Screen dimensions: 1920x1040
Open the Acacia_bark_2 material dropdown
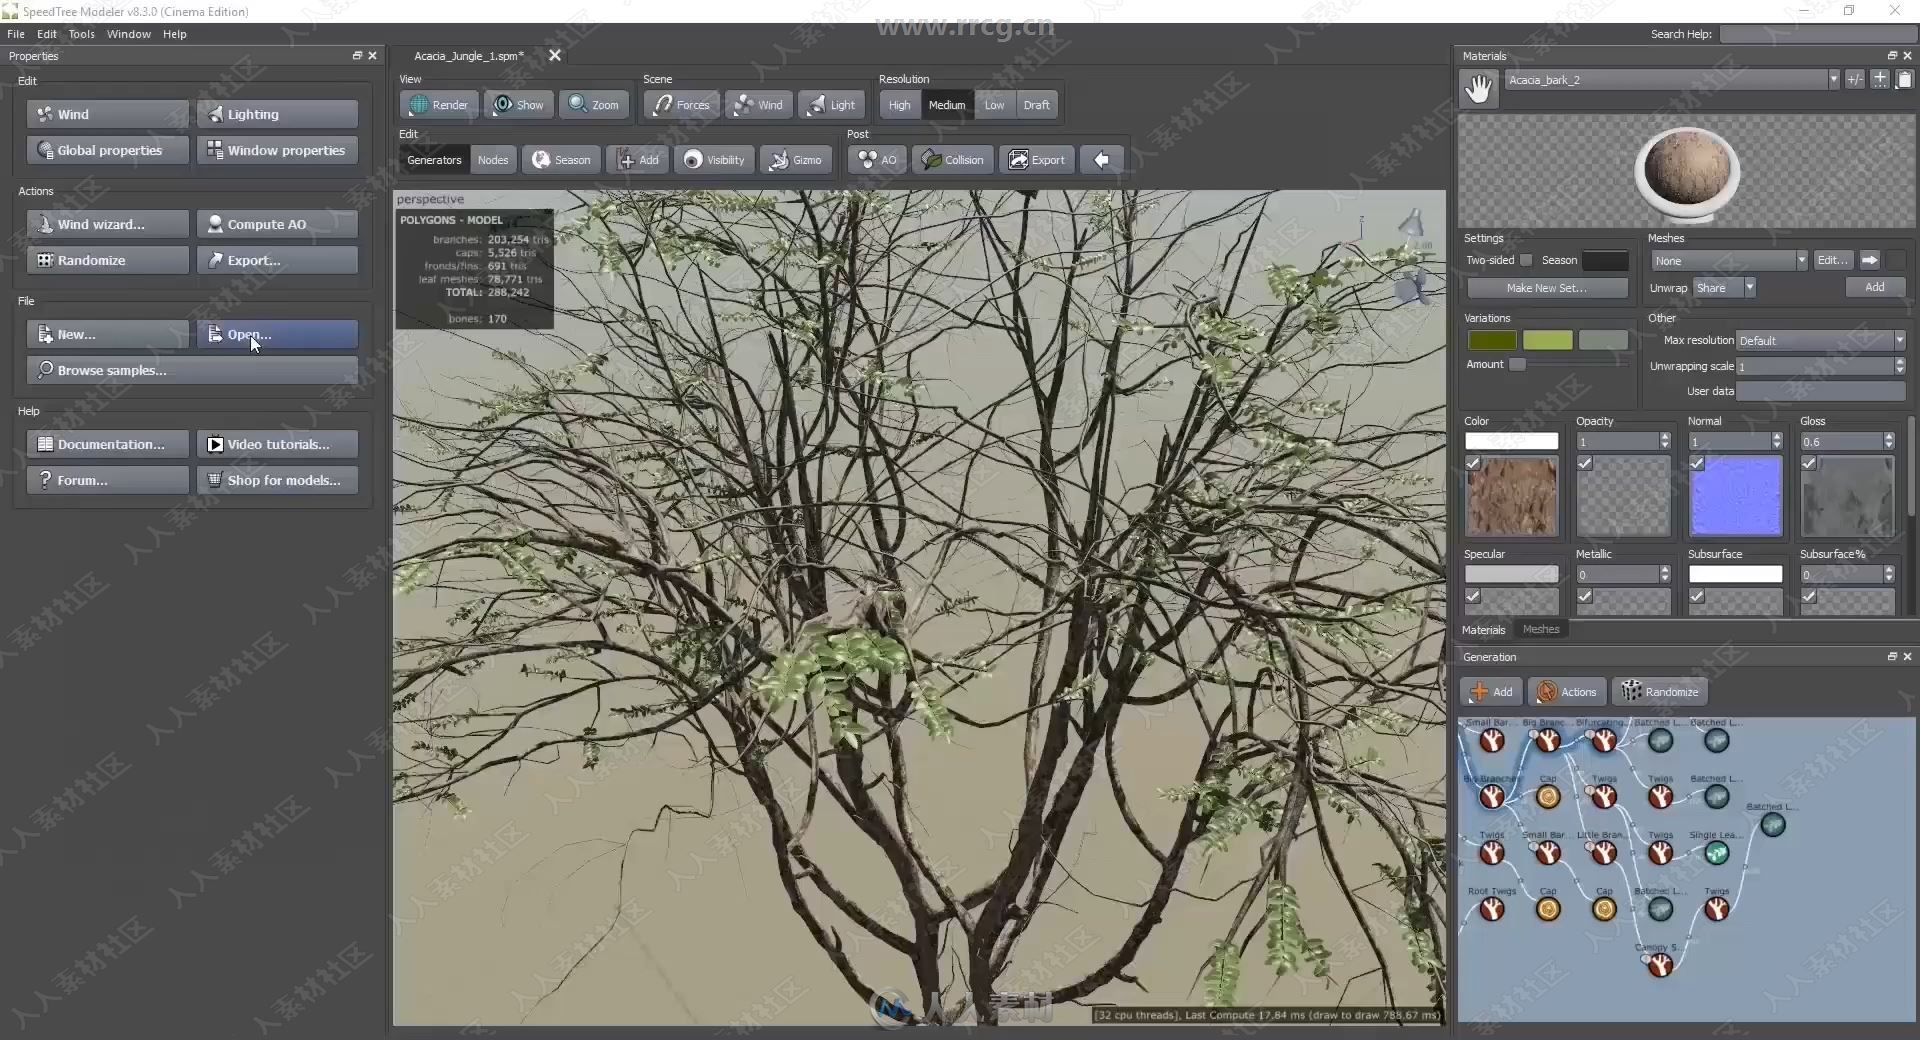pyautogui.click(x=1672, y=80)
